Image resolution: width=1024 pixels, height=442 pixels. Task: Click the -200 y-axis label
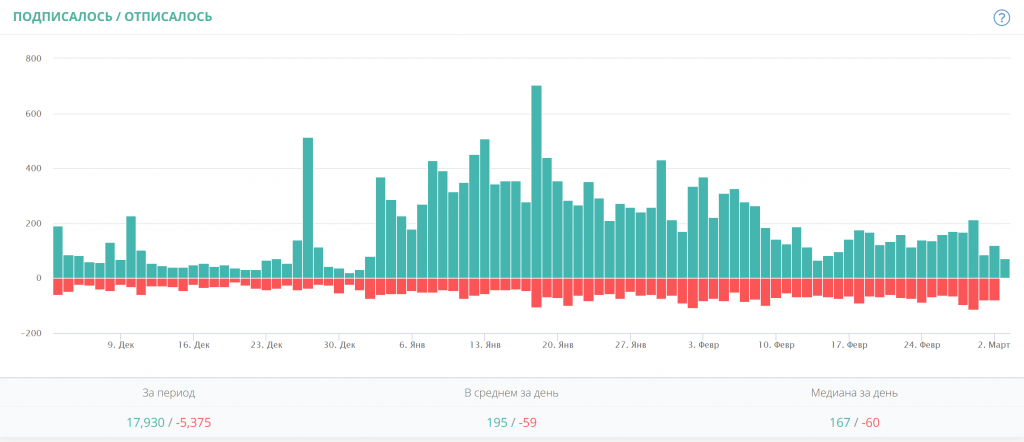pyautogui.click(x=30, y=333)
